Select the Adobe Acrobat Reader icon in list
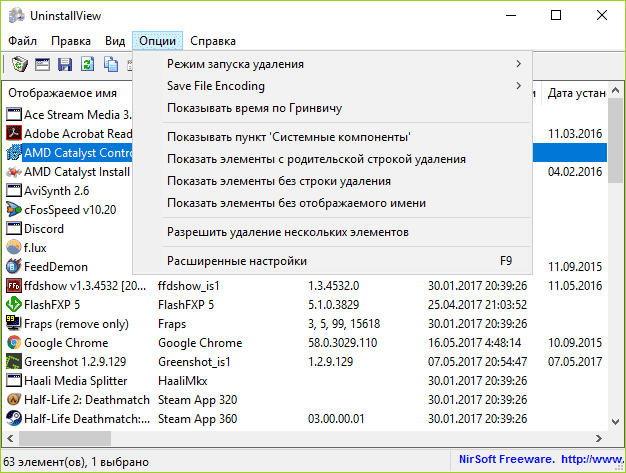626x473 pixels. pos(14,133)
